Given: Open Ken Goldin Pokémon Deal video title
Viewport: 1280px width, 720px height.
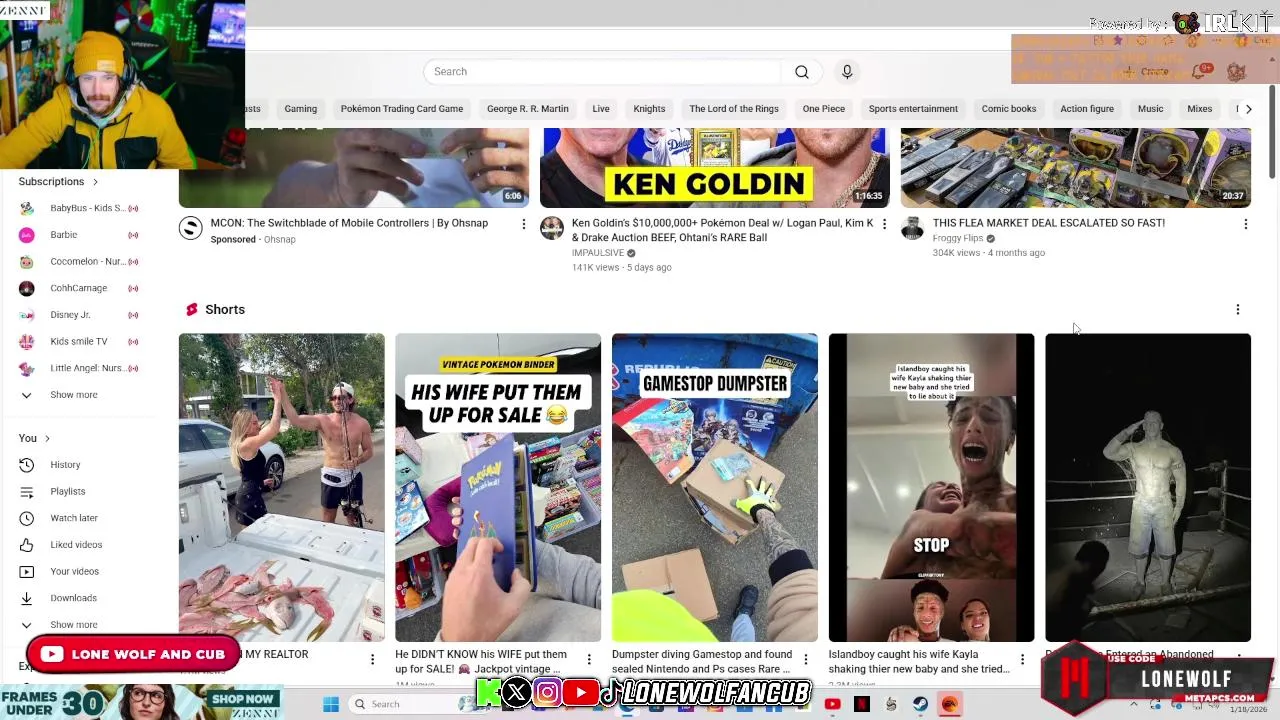Looking at the screenshot, I should point(722,230).
